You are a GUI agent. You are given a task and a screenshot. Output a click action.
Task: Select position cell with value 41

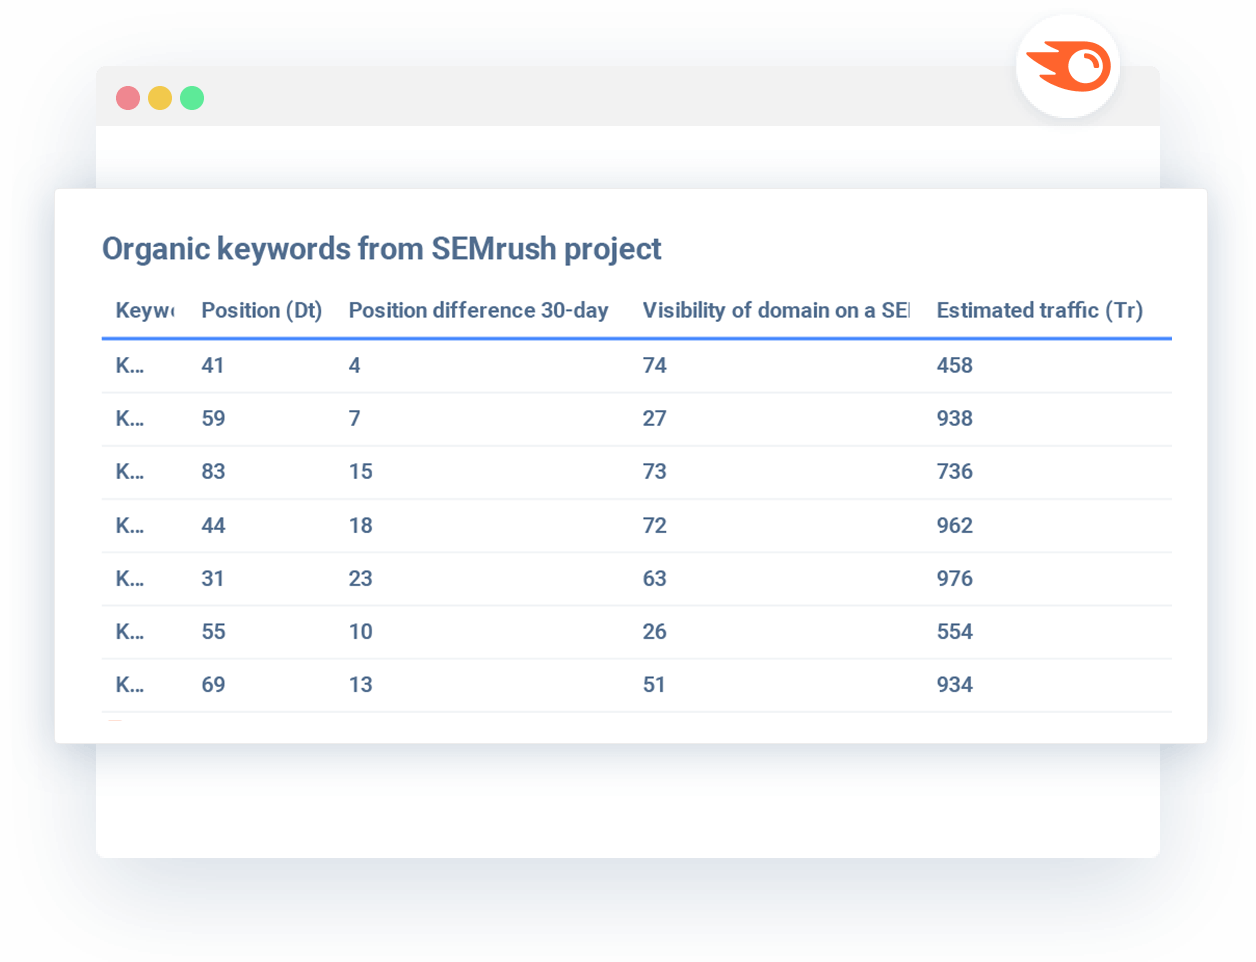pos(213,365)
